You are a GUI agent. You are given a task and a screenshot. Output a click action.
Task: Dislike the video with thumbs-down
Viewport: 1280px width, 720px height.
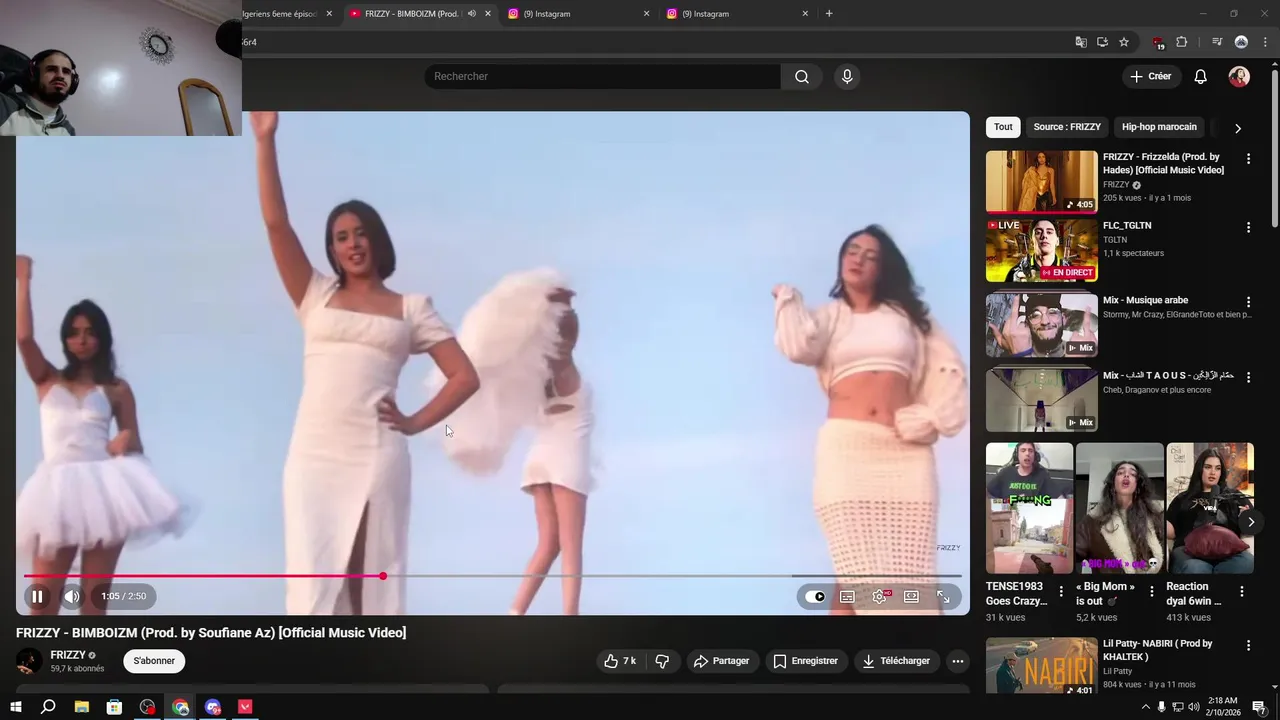click(x=662, y=661)
